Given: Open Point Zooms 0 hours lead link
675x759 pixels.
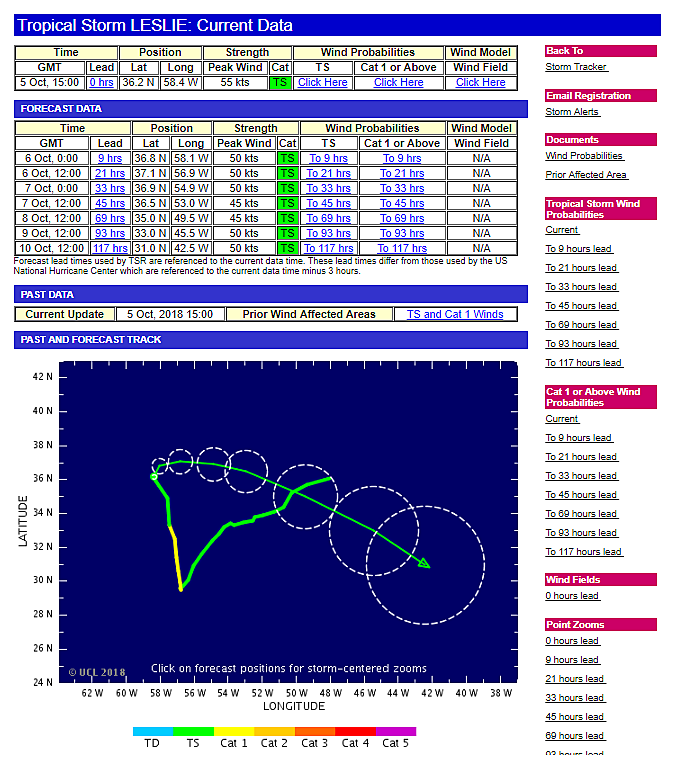Looking at the screenshot, I should 572,641.
